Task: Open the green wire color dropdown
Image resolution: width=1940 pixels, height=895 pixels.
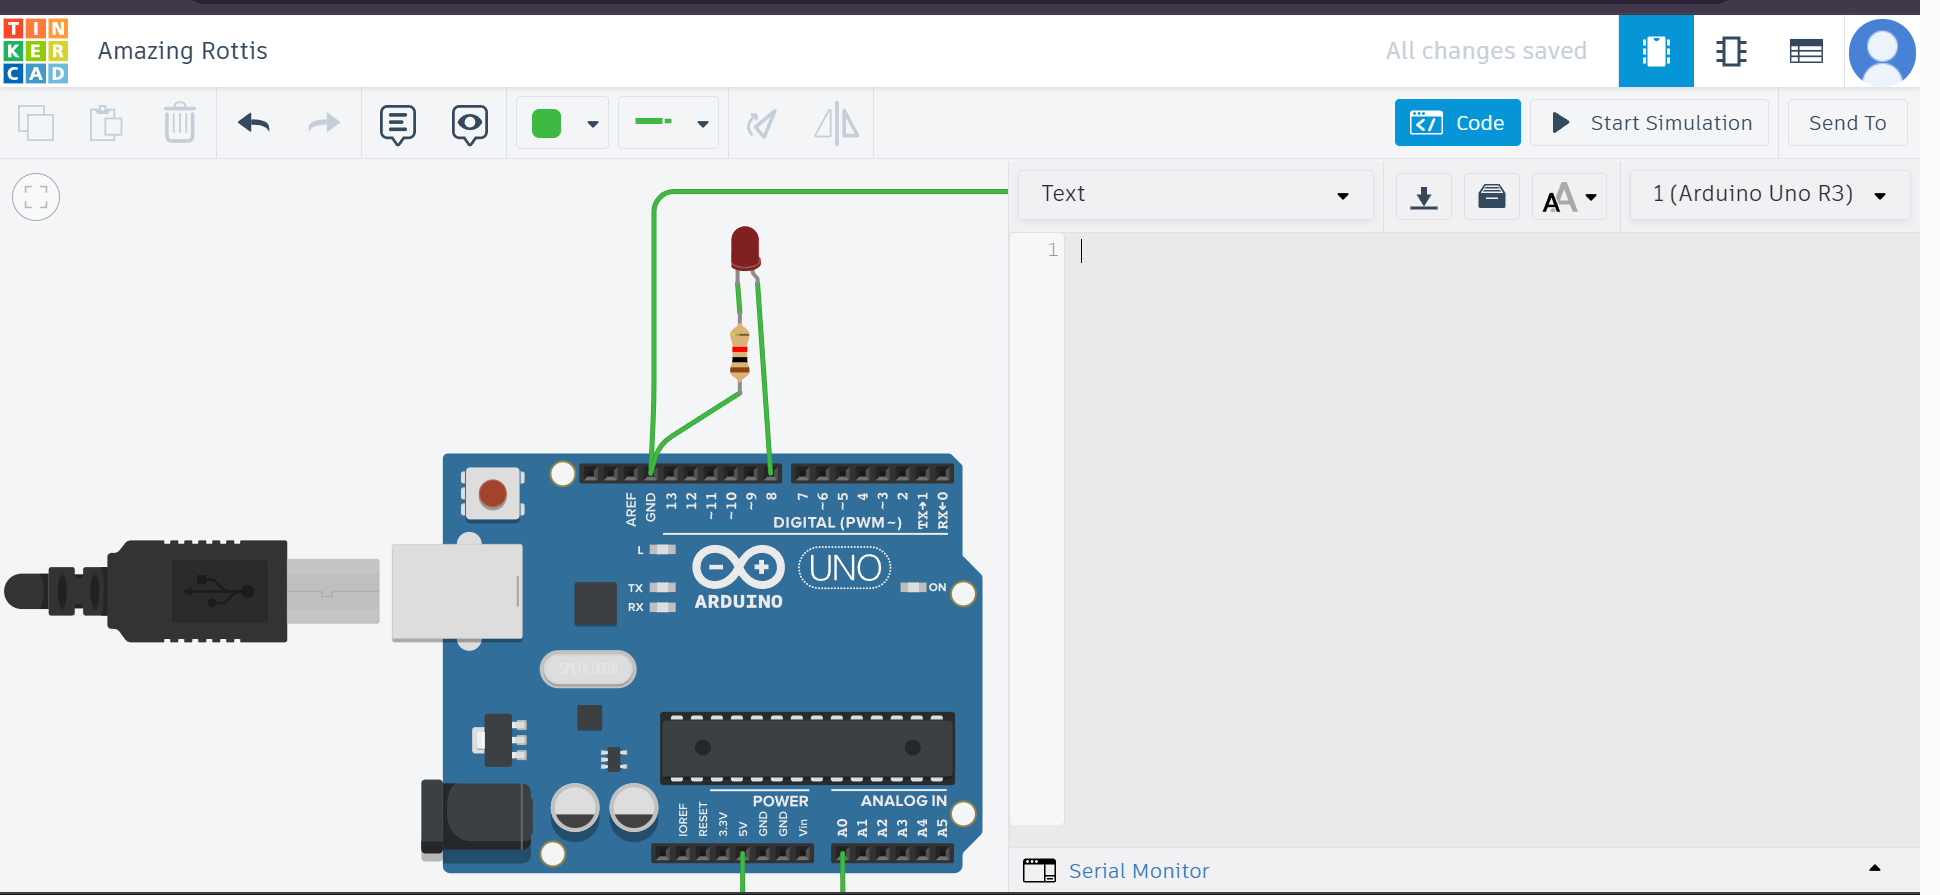Action: (563, 123)
